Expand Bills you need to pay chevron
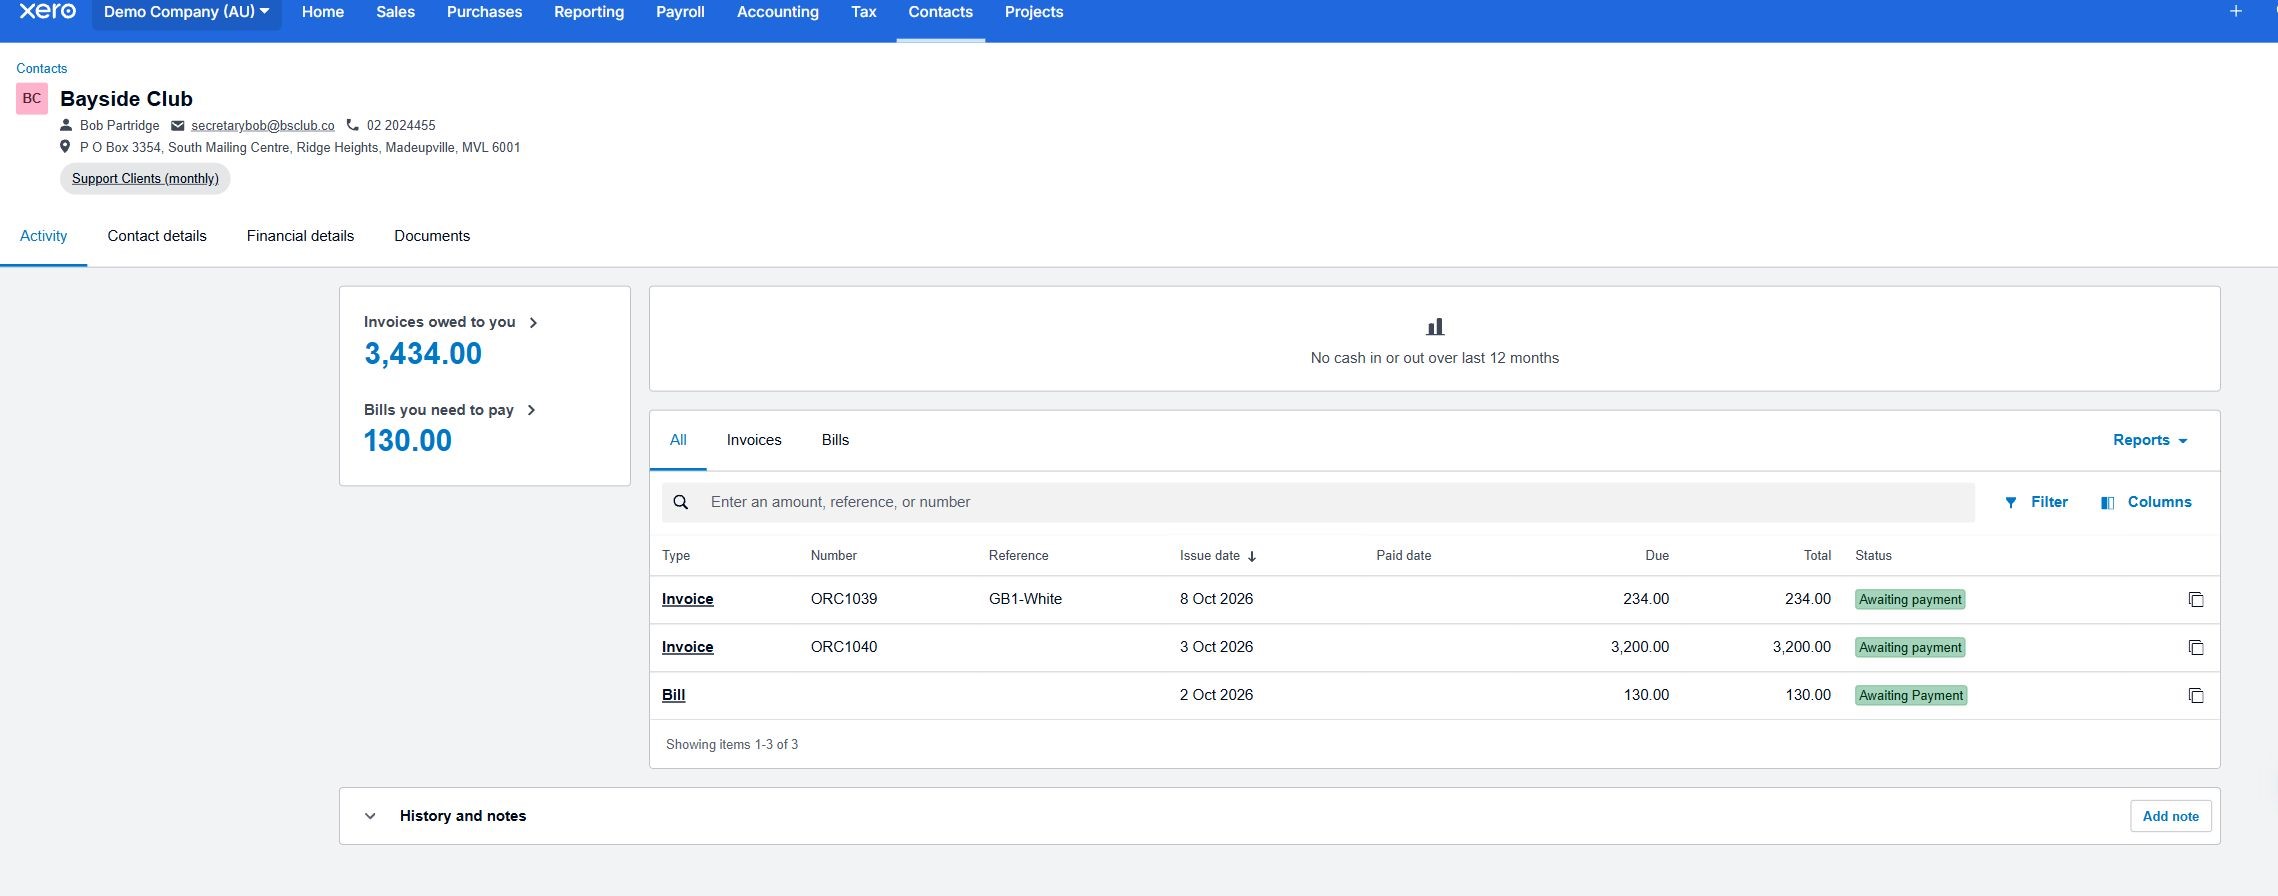The height and width of the screenshot is (896, 2278). pyautogui.click(x=531, y=410)
